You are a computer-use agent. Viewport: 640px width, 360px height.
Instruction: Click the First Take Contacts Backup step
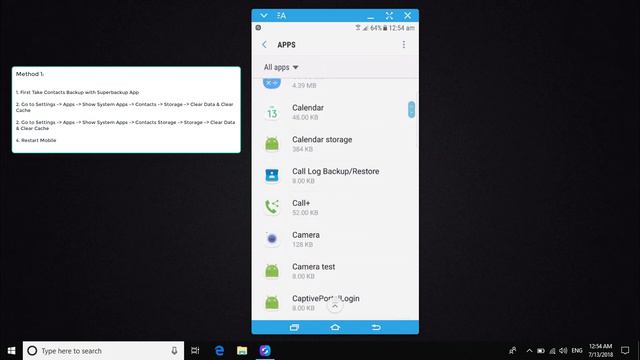click(x=77, y=92)
